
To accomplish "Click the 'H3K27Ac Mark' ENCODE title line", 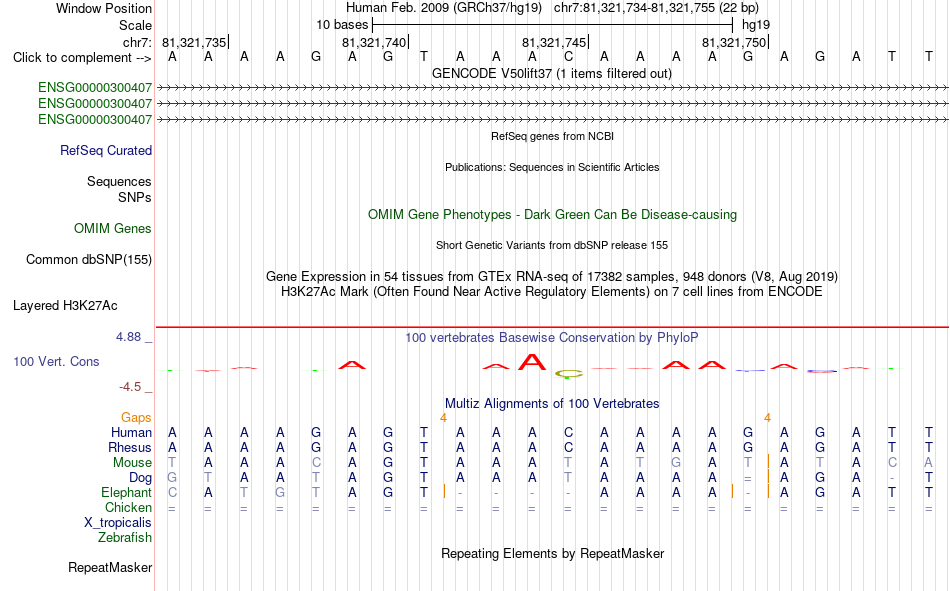I will [552, 292].
